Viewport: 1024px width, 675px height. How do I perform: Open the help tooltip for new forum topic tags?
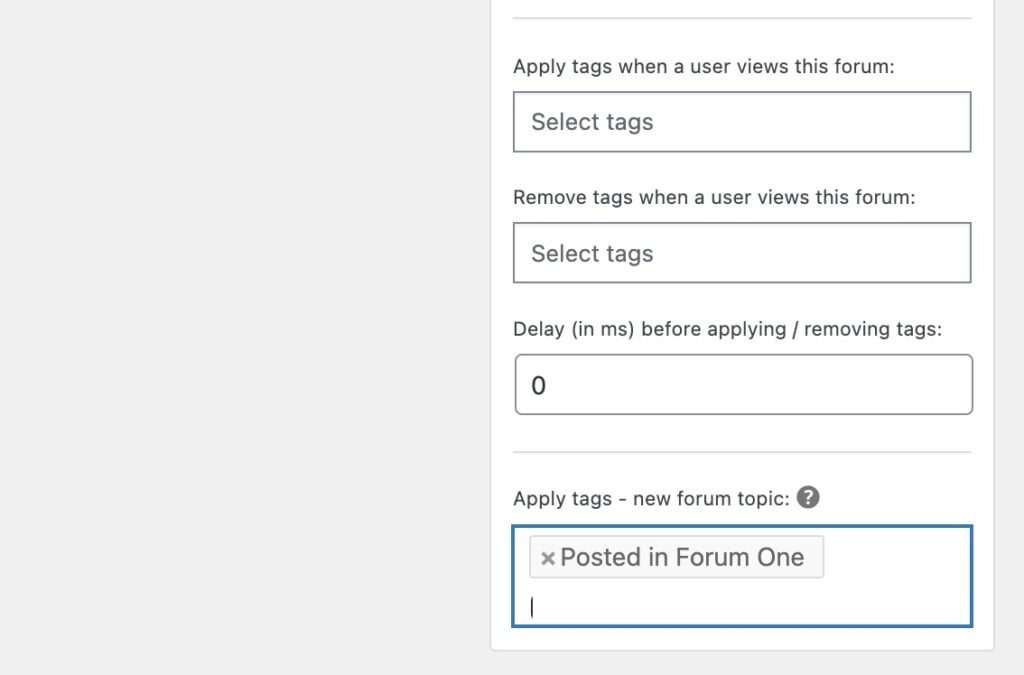(x=808, y=497)
